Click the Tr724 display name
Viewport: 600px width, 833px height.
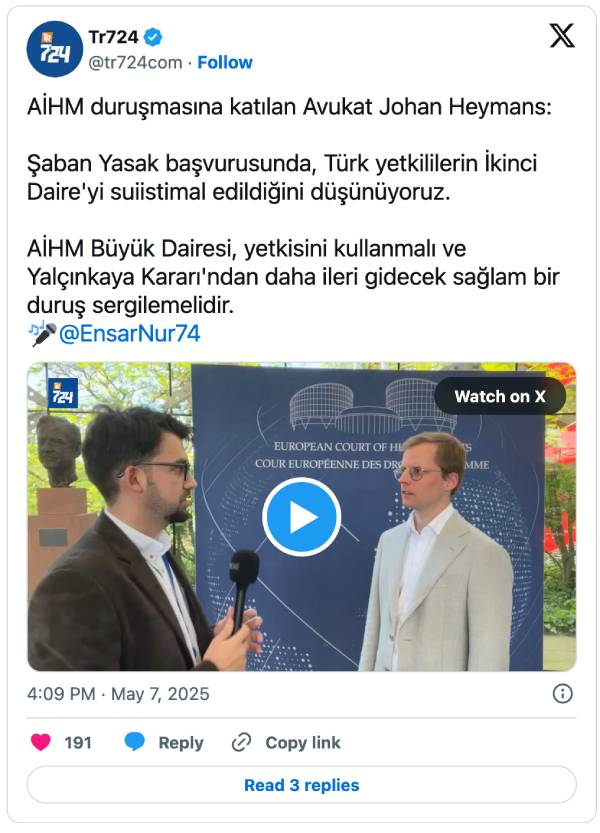coord(113,37)
